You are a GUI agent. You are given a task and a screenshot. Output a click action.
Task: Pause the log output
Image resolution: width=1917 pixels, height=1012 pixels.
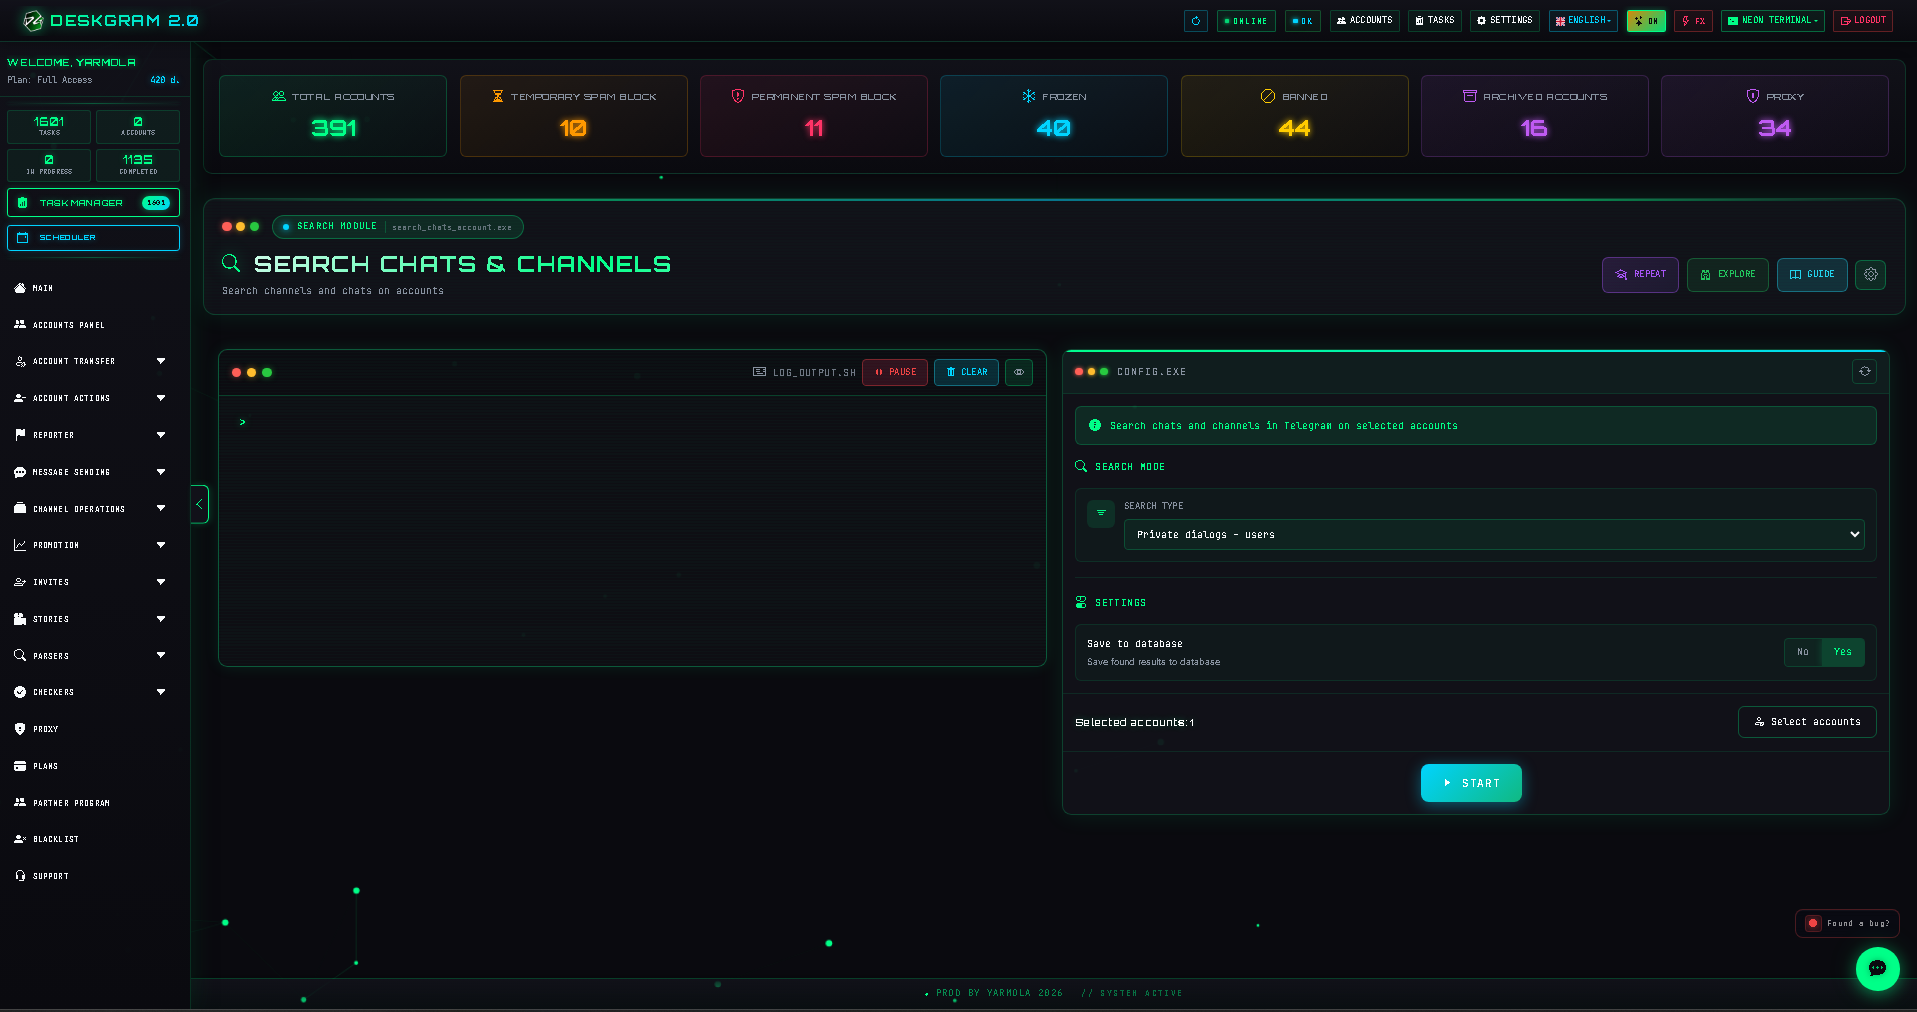tap(895, 372)
